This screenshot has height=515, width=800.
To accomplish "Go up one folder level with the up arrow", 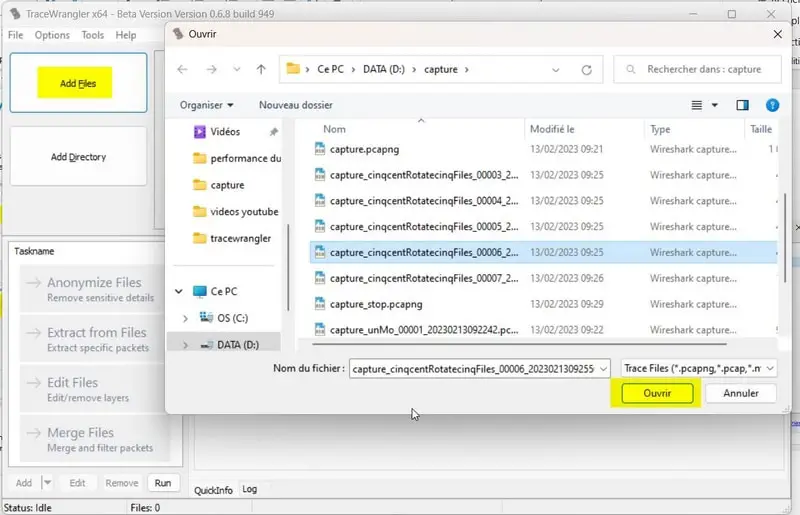I will (261, 69).
